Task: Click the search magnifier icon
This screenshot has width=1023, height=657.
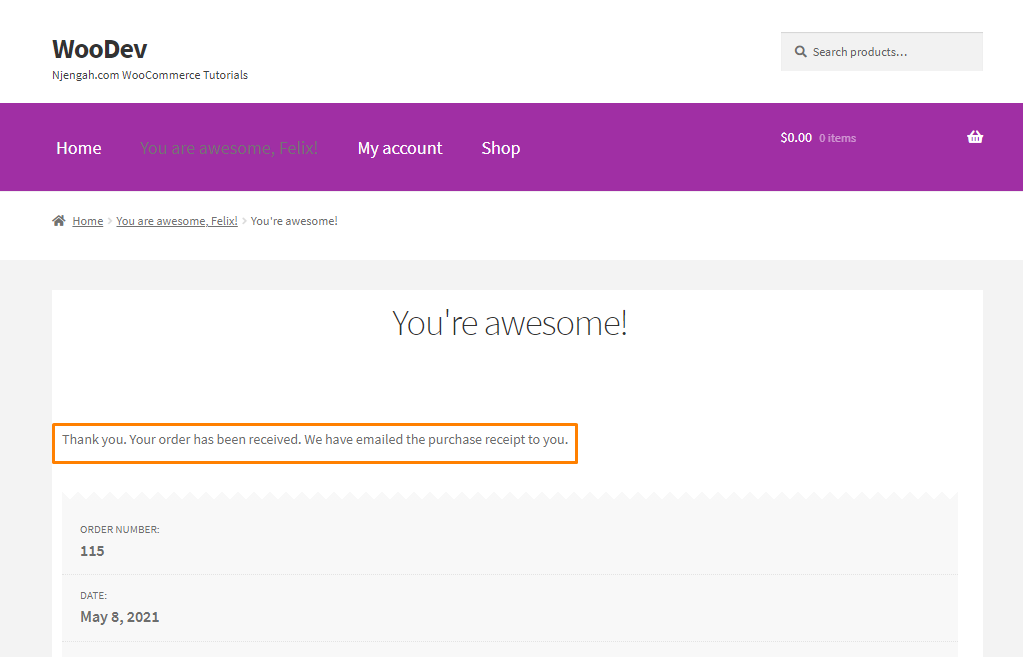Action: pos(801,52)
